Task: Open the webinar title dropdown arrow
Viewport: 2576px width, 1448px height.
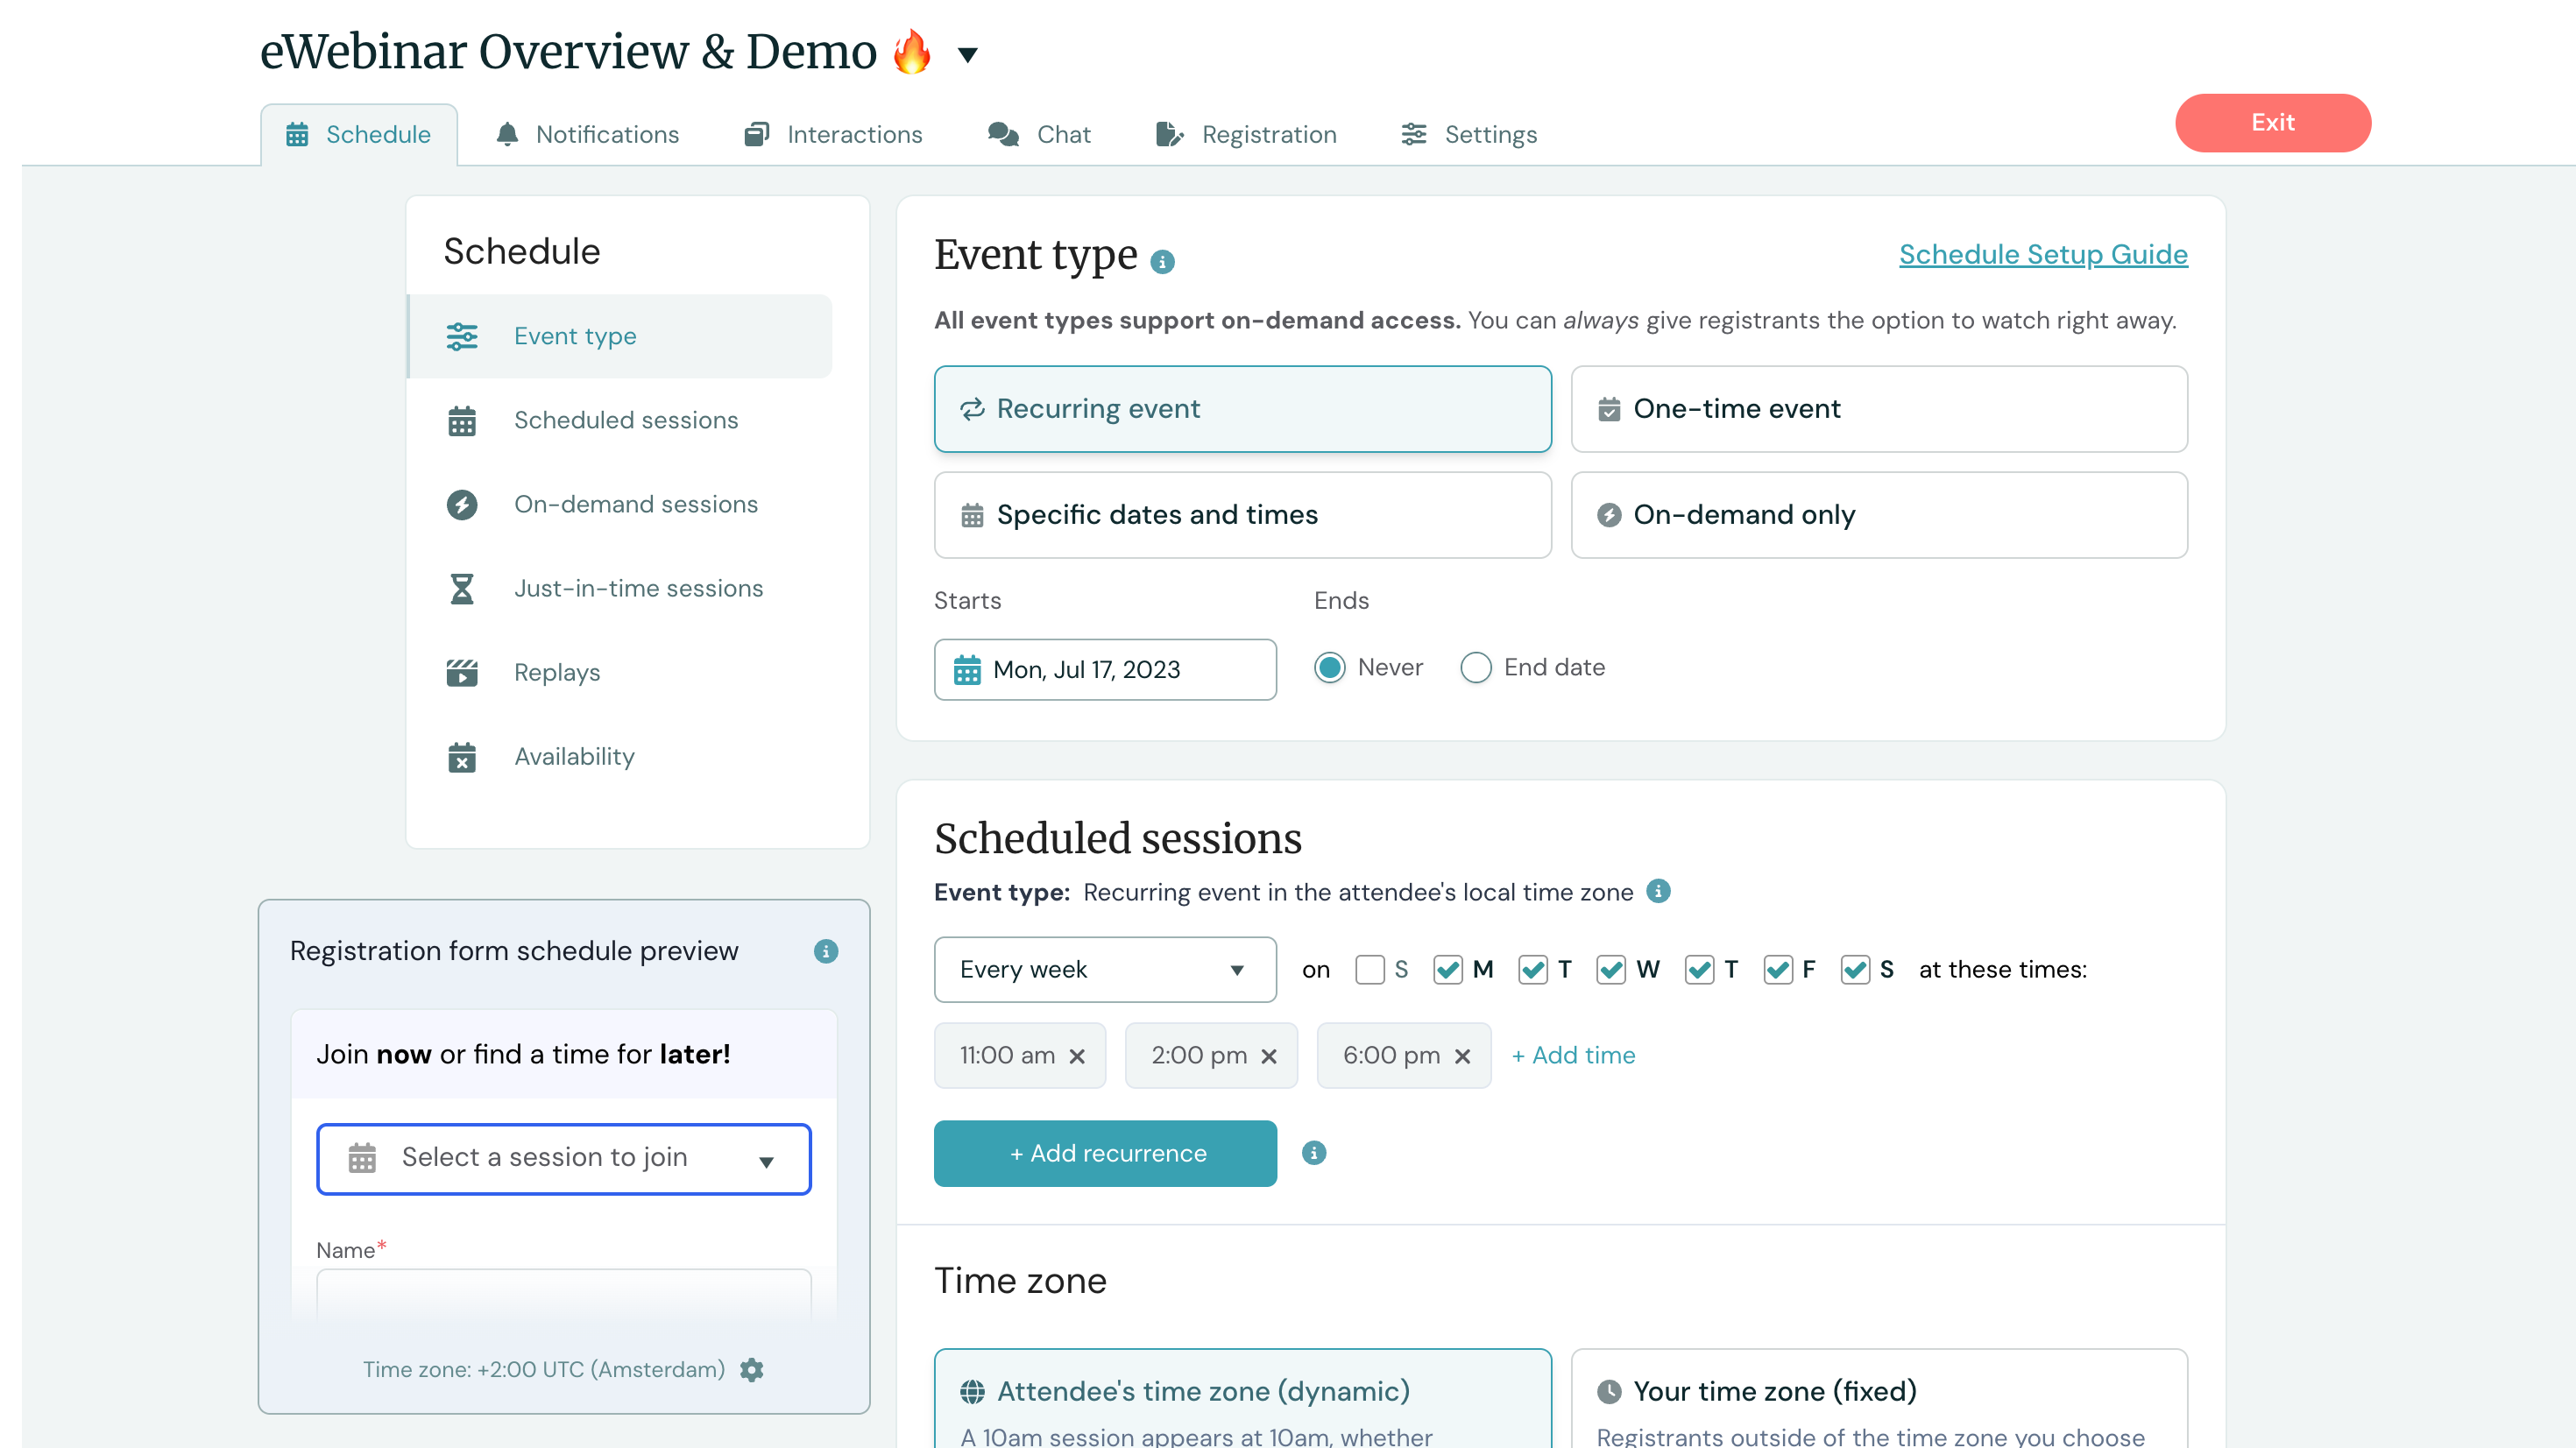Action: coord(967,54)
